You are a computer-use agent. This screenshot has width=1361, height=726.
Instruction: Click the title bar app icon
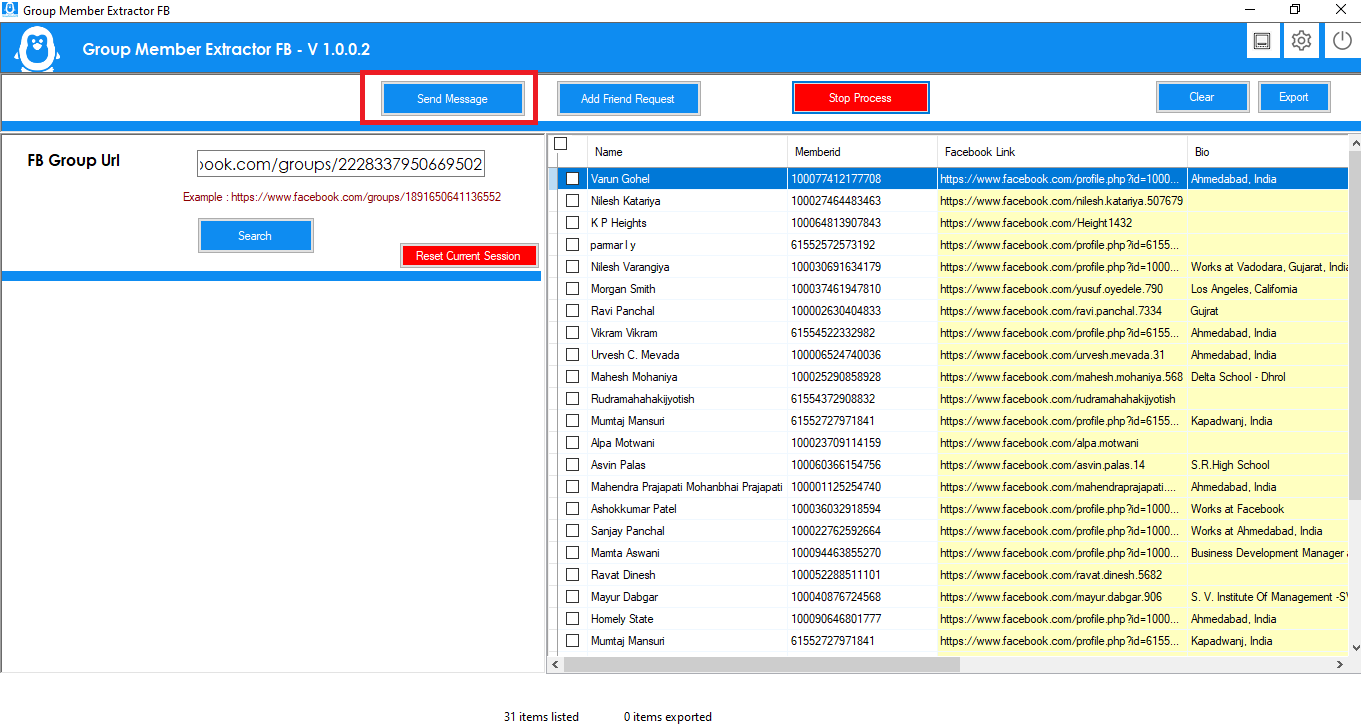pyautogui.click(x=8, y=10)
